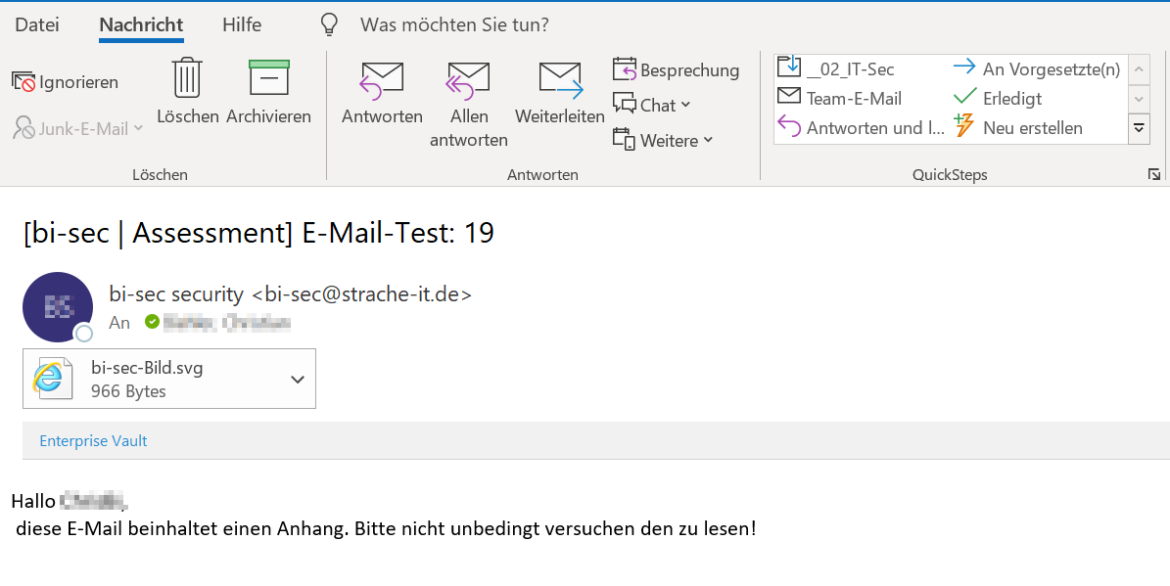Delete the email using the Löschen icon
This screenshot has height=586, width=1170.
186,85
